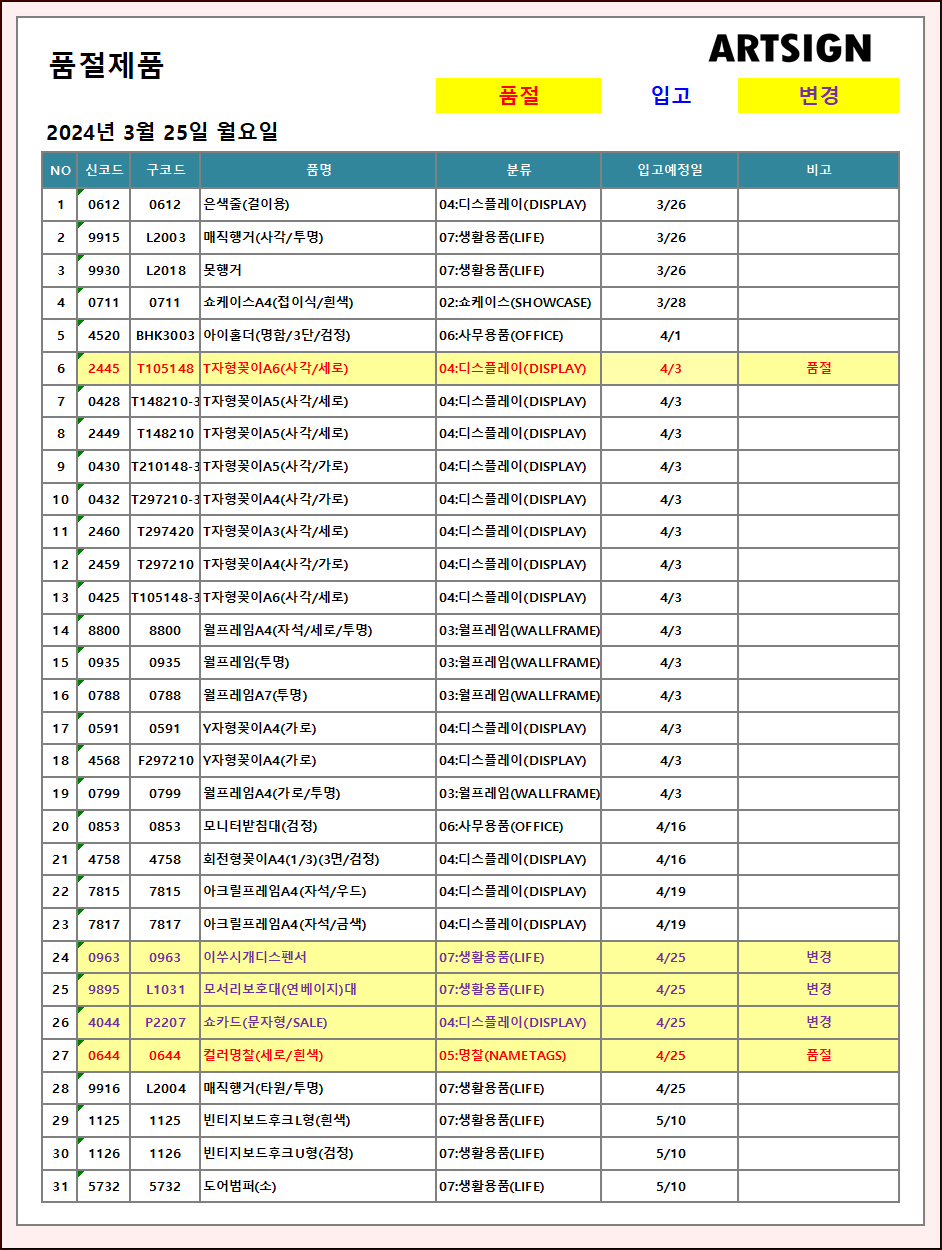Click the red T105148 old code cell
Viewport: 942px width, 1250px height.
point(165,368)
